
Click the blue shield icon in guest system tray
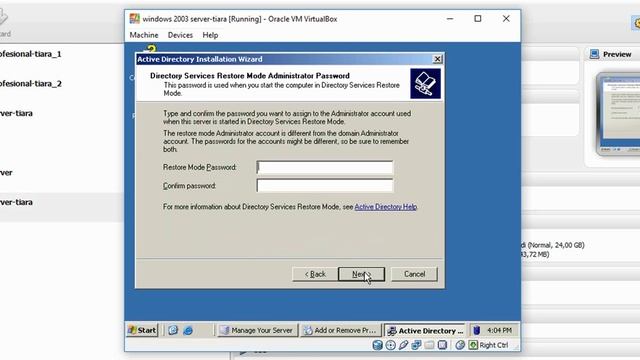tap(476, 330)
